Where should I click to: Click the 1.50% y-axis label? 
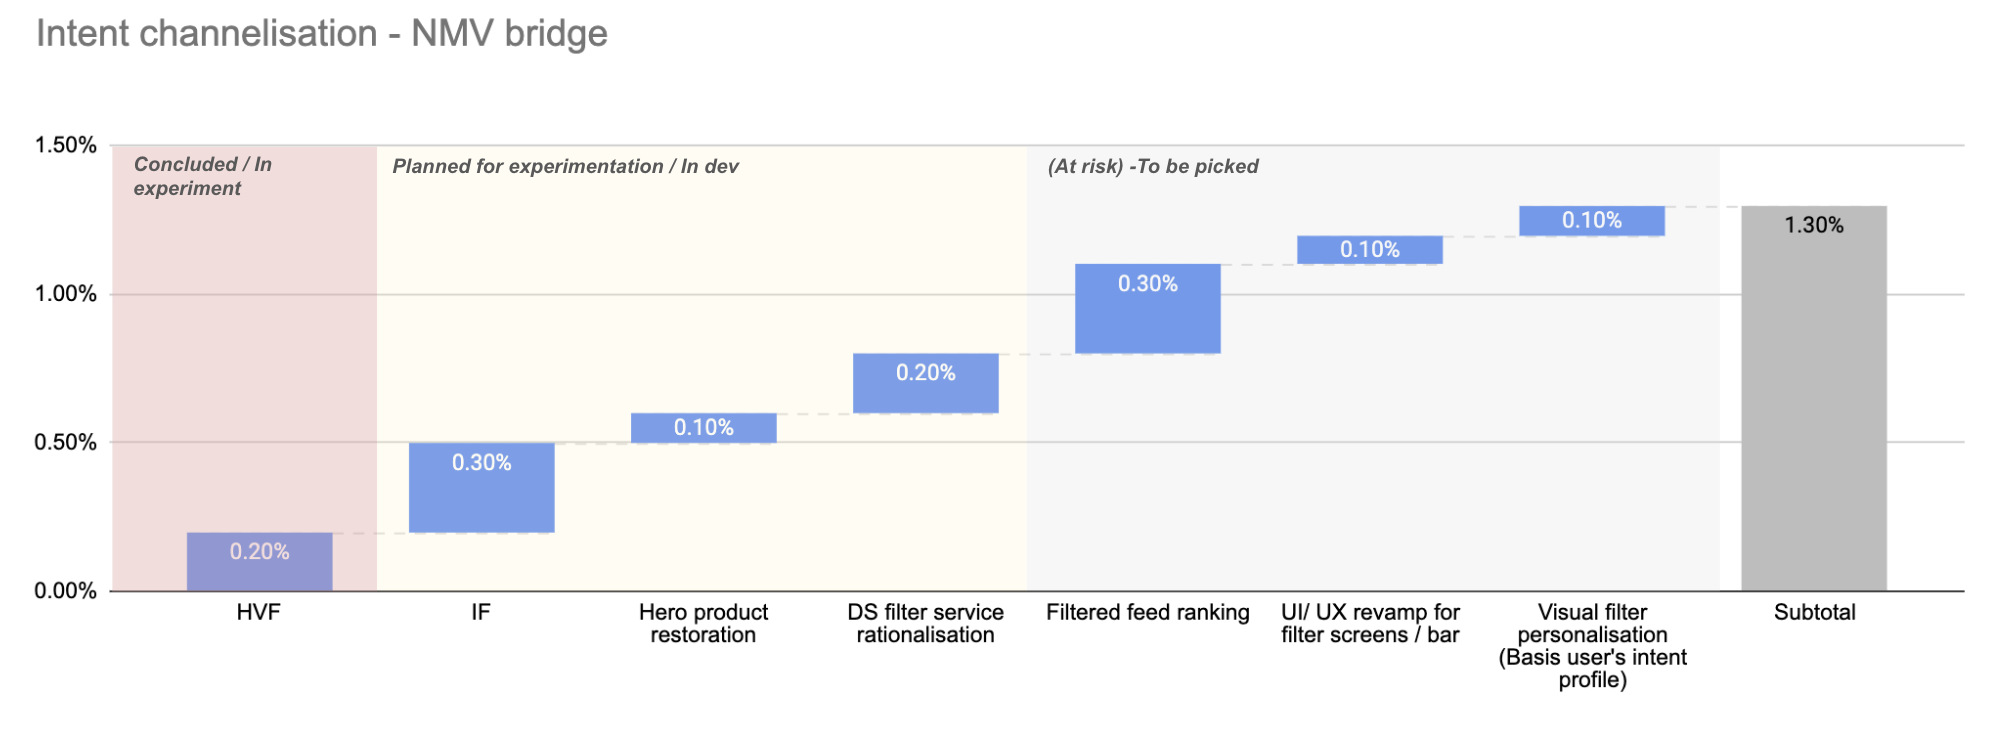coord(66,145)
